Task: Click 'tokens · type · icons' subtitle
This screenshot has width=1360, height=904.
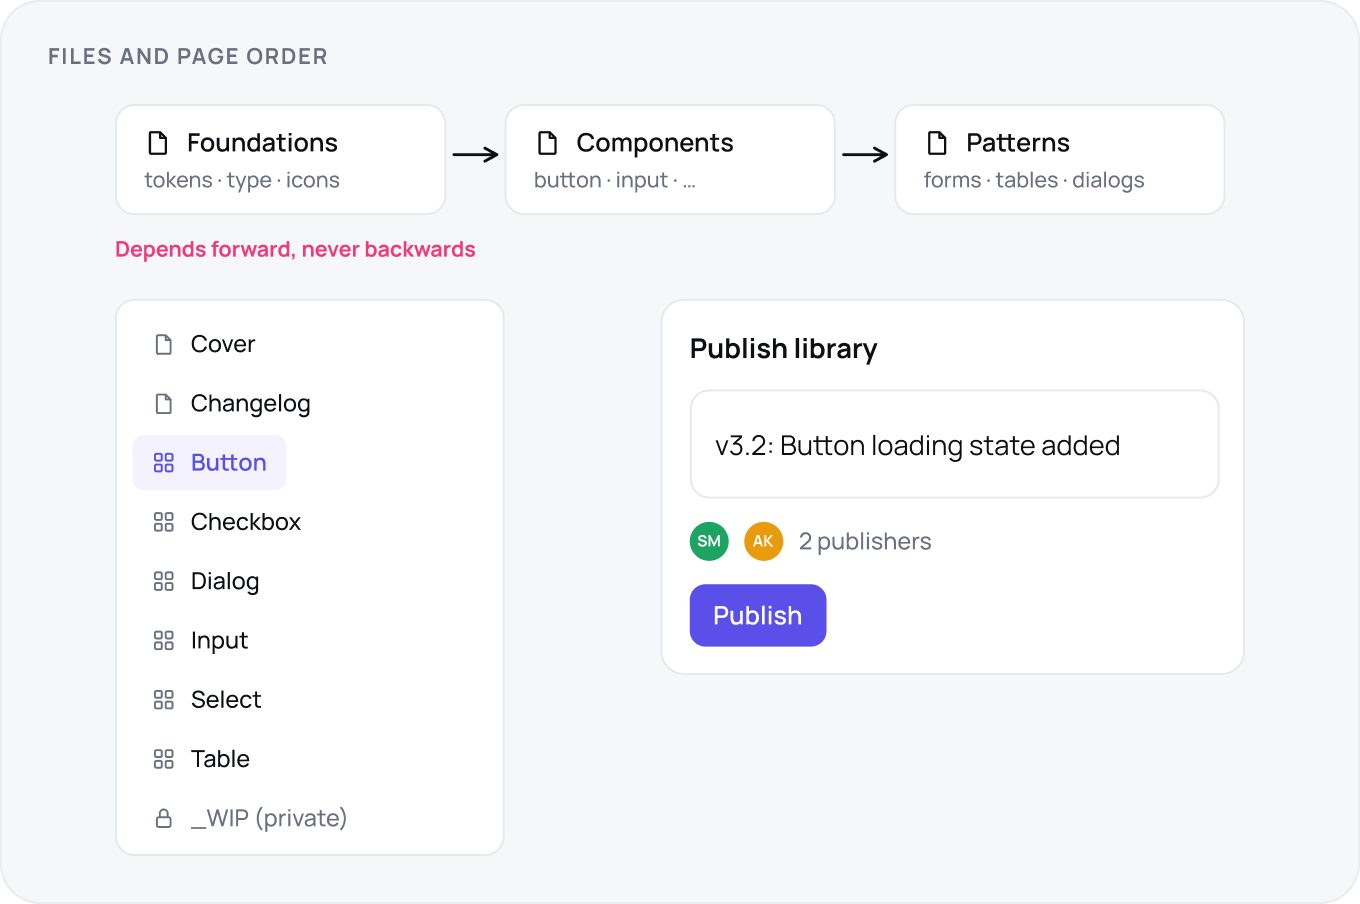Action: point(242,180)
